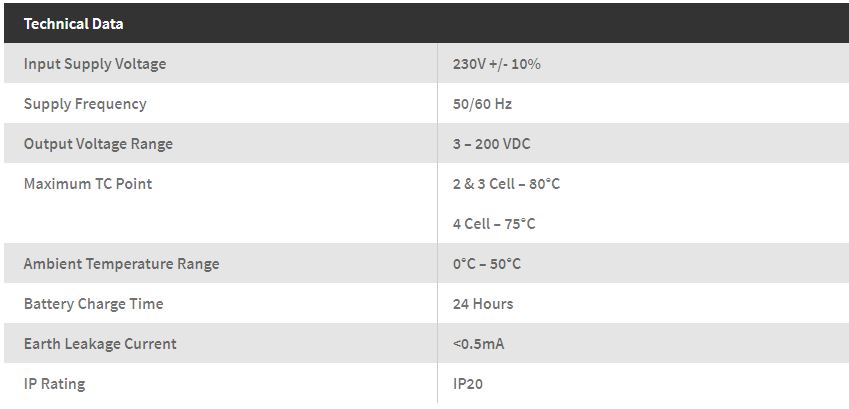Click the 3 – 200 VDC value
This screenshot has width=849, height=409.
click(491, 144)
